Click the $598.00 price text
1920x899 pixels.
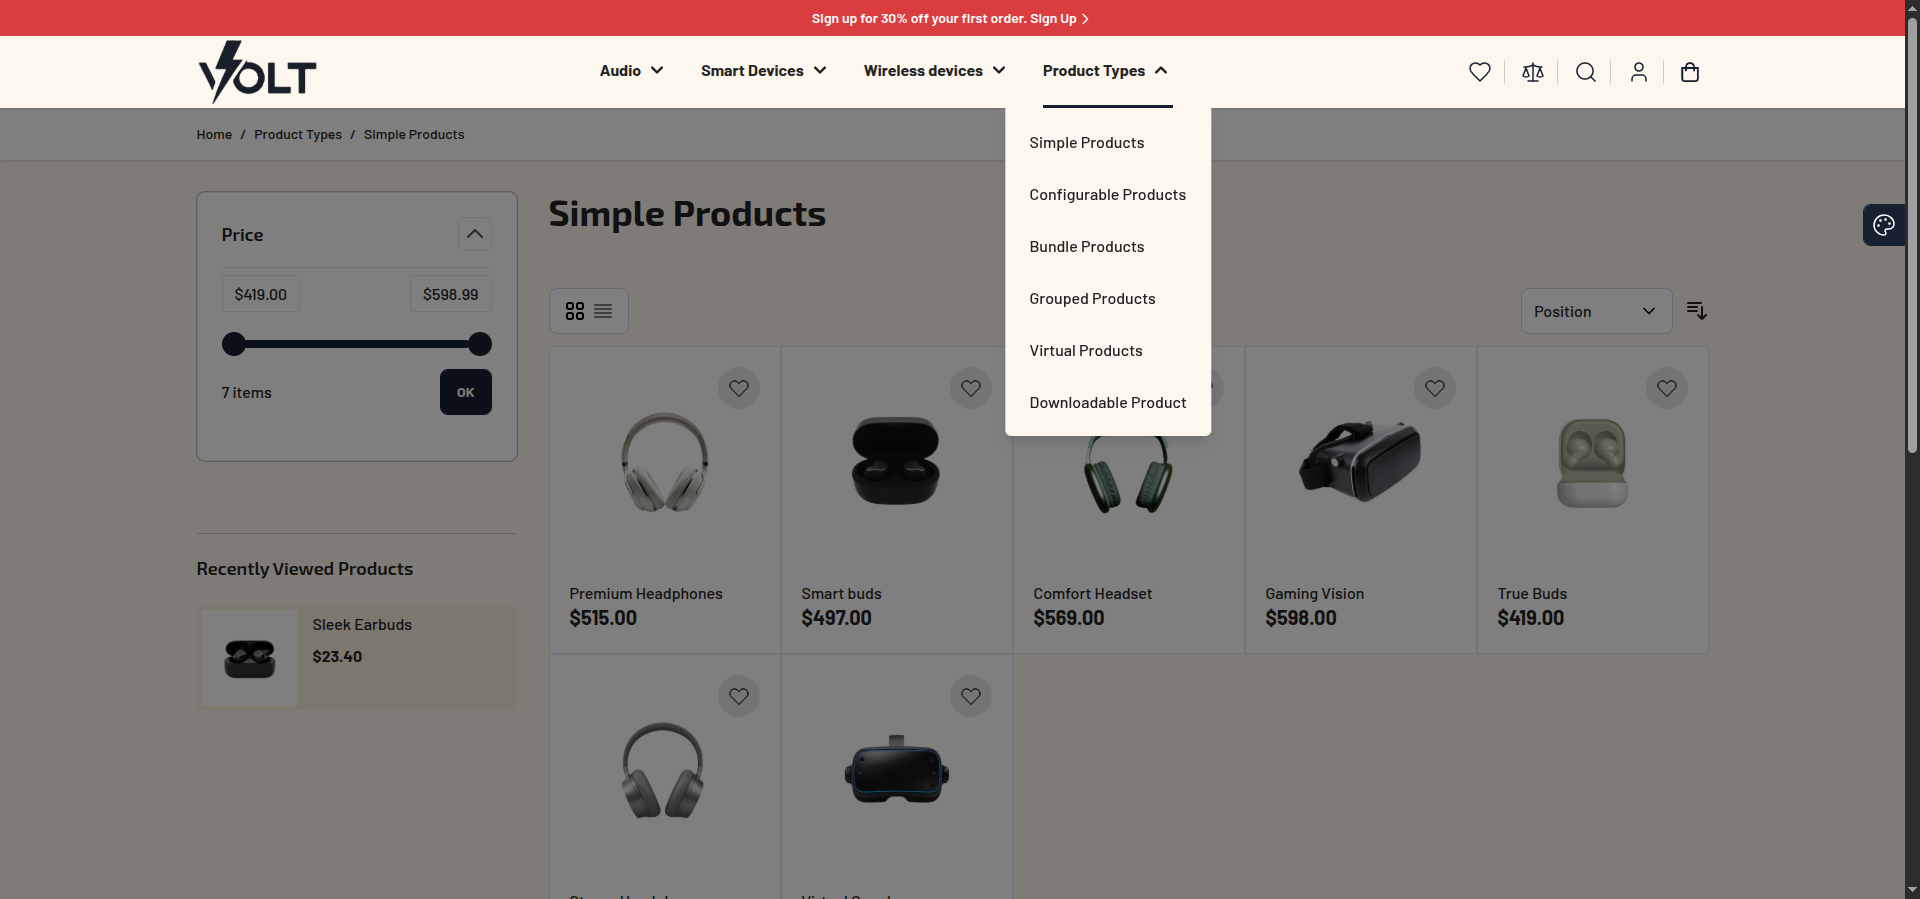(x=1301, y=618)
